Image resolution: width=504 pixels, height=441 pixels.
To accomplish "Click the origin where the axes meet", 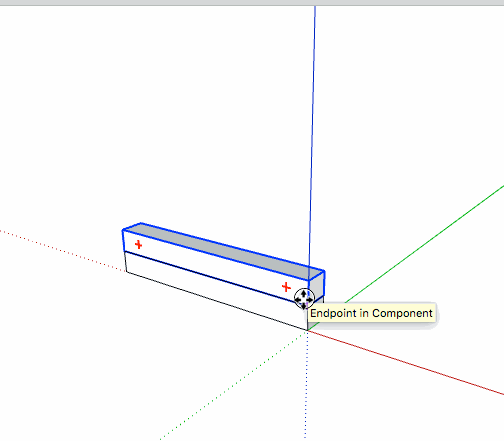I will coord(307,330).
